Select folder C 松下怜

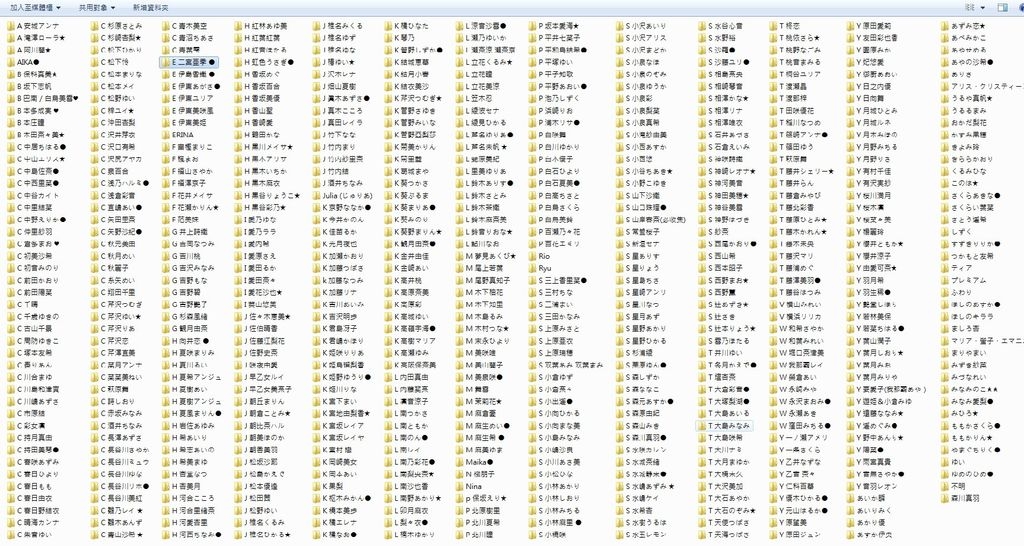coord(110,62)
